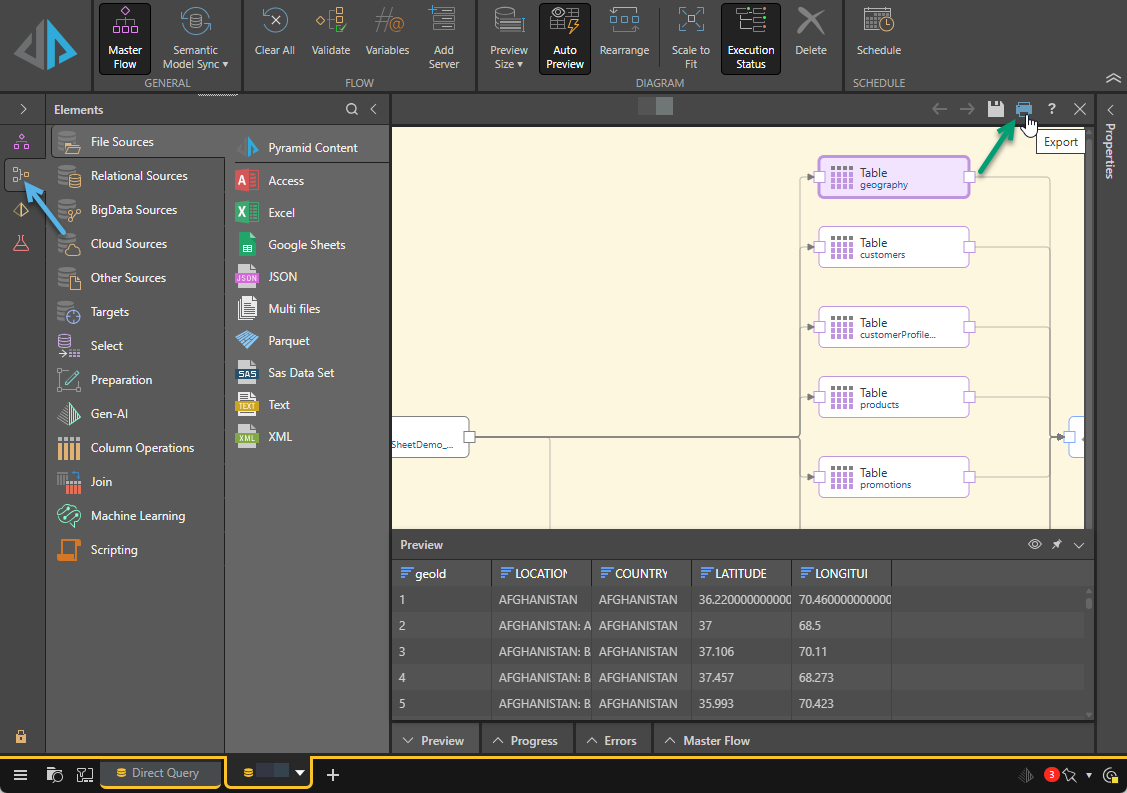Image resolution: width=1127 pixels, height=793 pixels.
Task: Select the Excel file source
Action: click(x=281, y=213)
